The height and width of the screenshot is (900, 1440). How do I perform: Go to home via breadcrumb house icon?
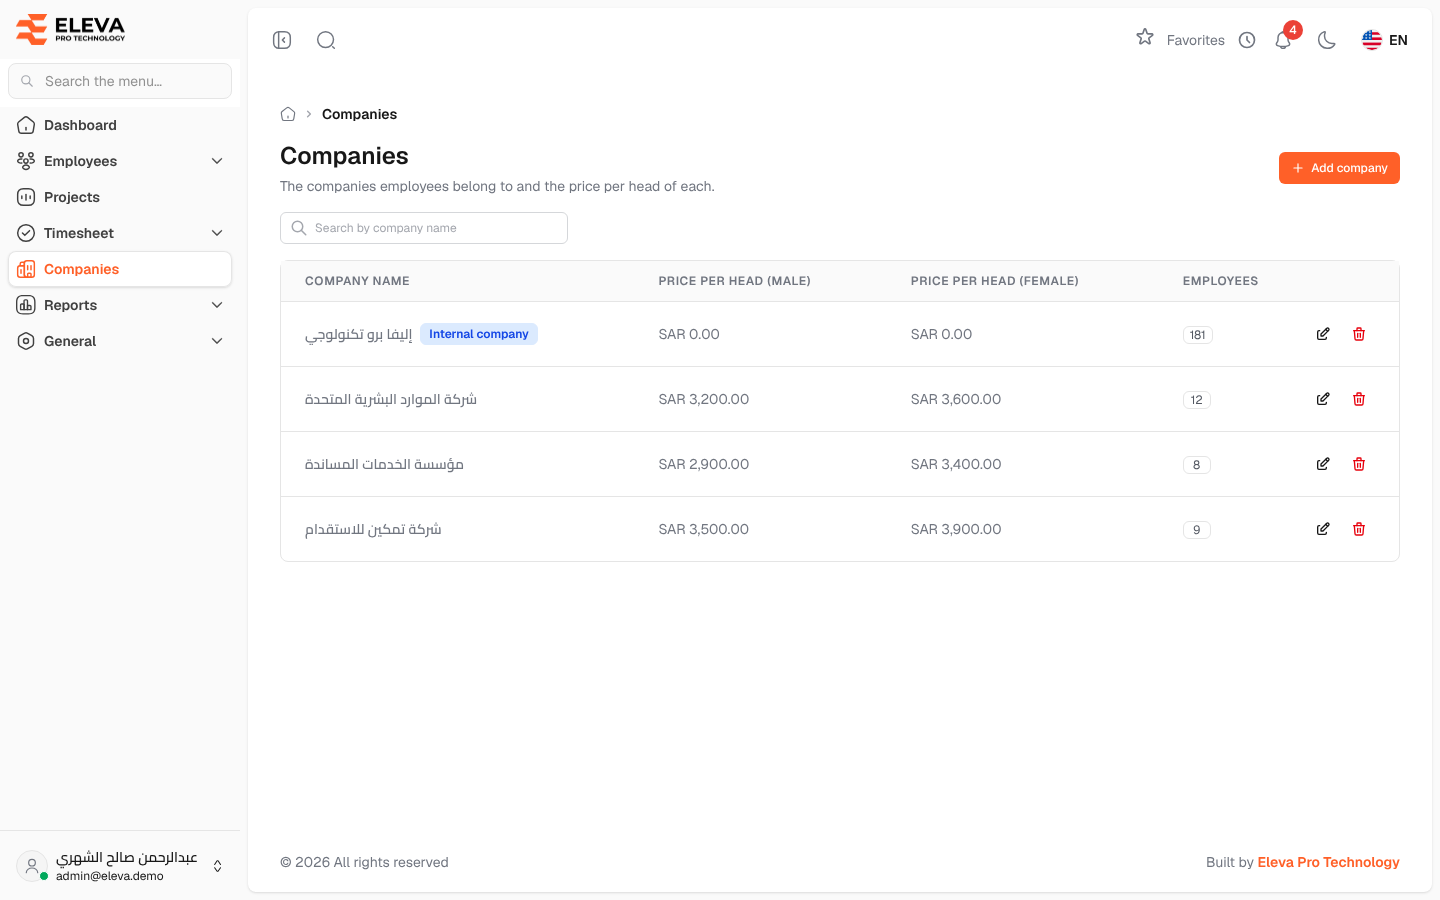click(x=288, y=114)
